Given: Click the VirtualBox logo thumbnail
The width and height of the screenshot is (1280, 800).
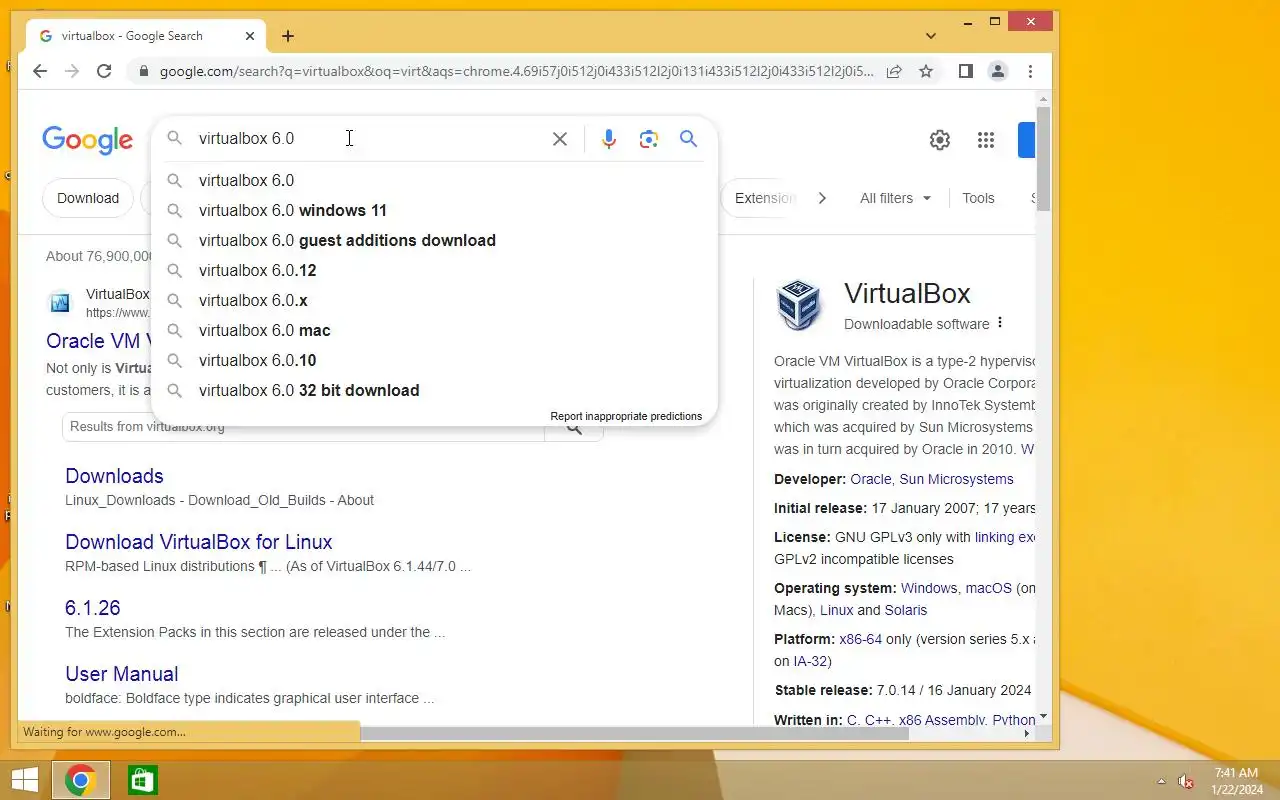Looking at the screenshot, I should tap(799, 305).
